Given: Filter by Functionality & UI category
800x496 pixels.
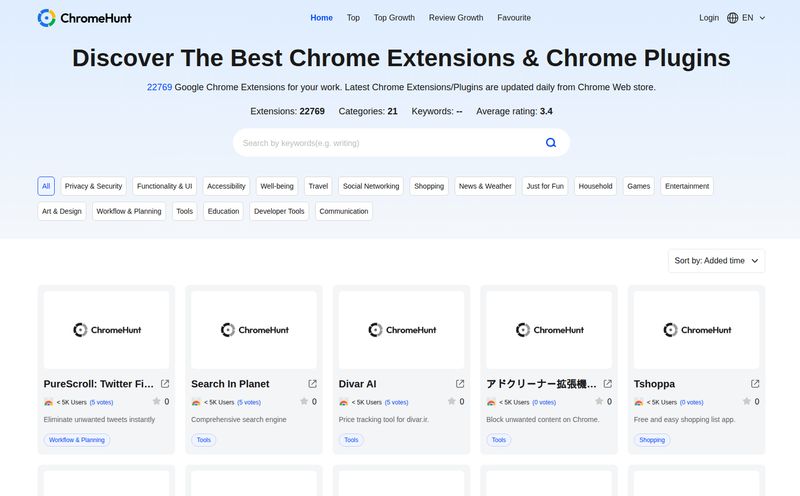Looking at the screenshot, I should [x=164, y=186].
